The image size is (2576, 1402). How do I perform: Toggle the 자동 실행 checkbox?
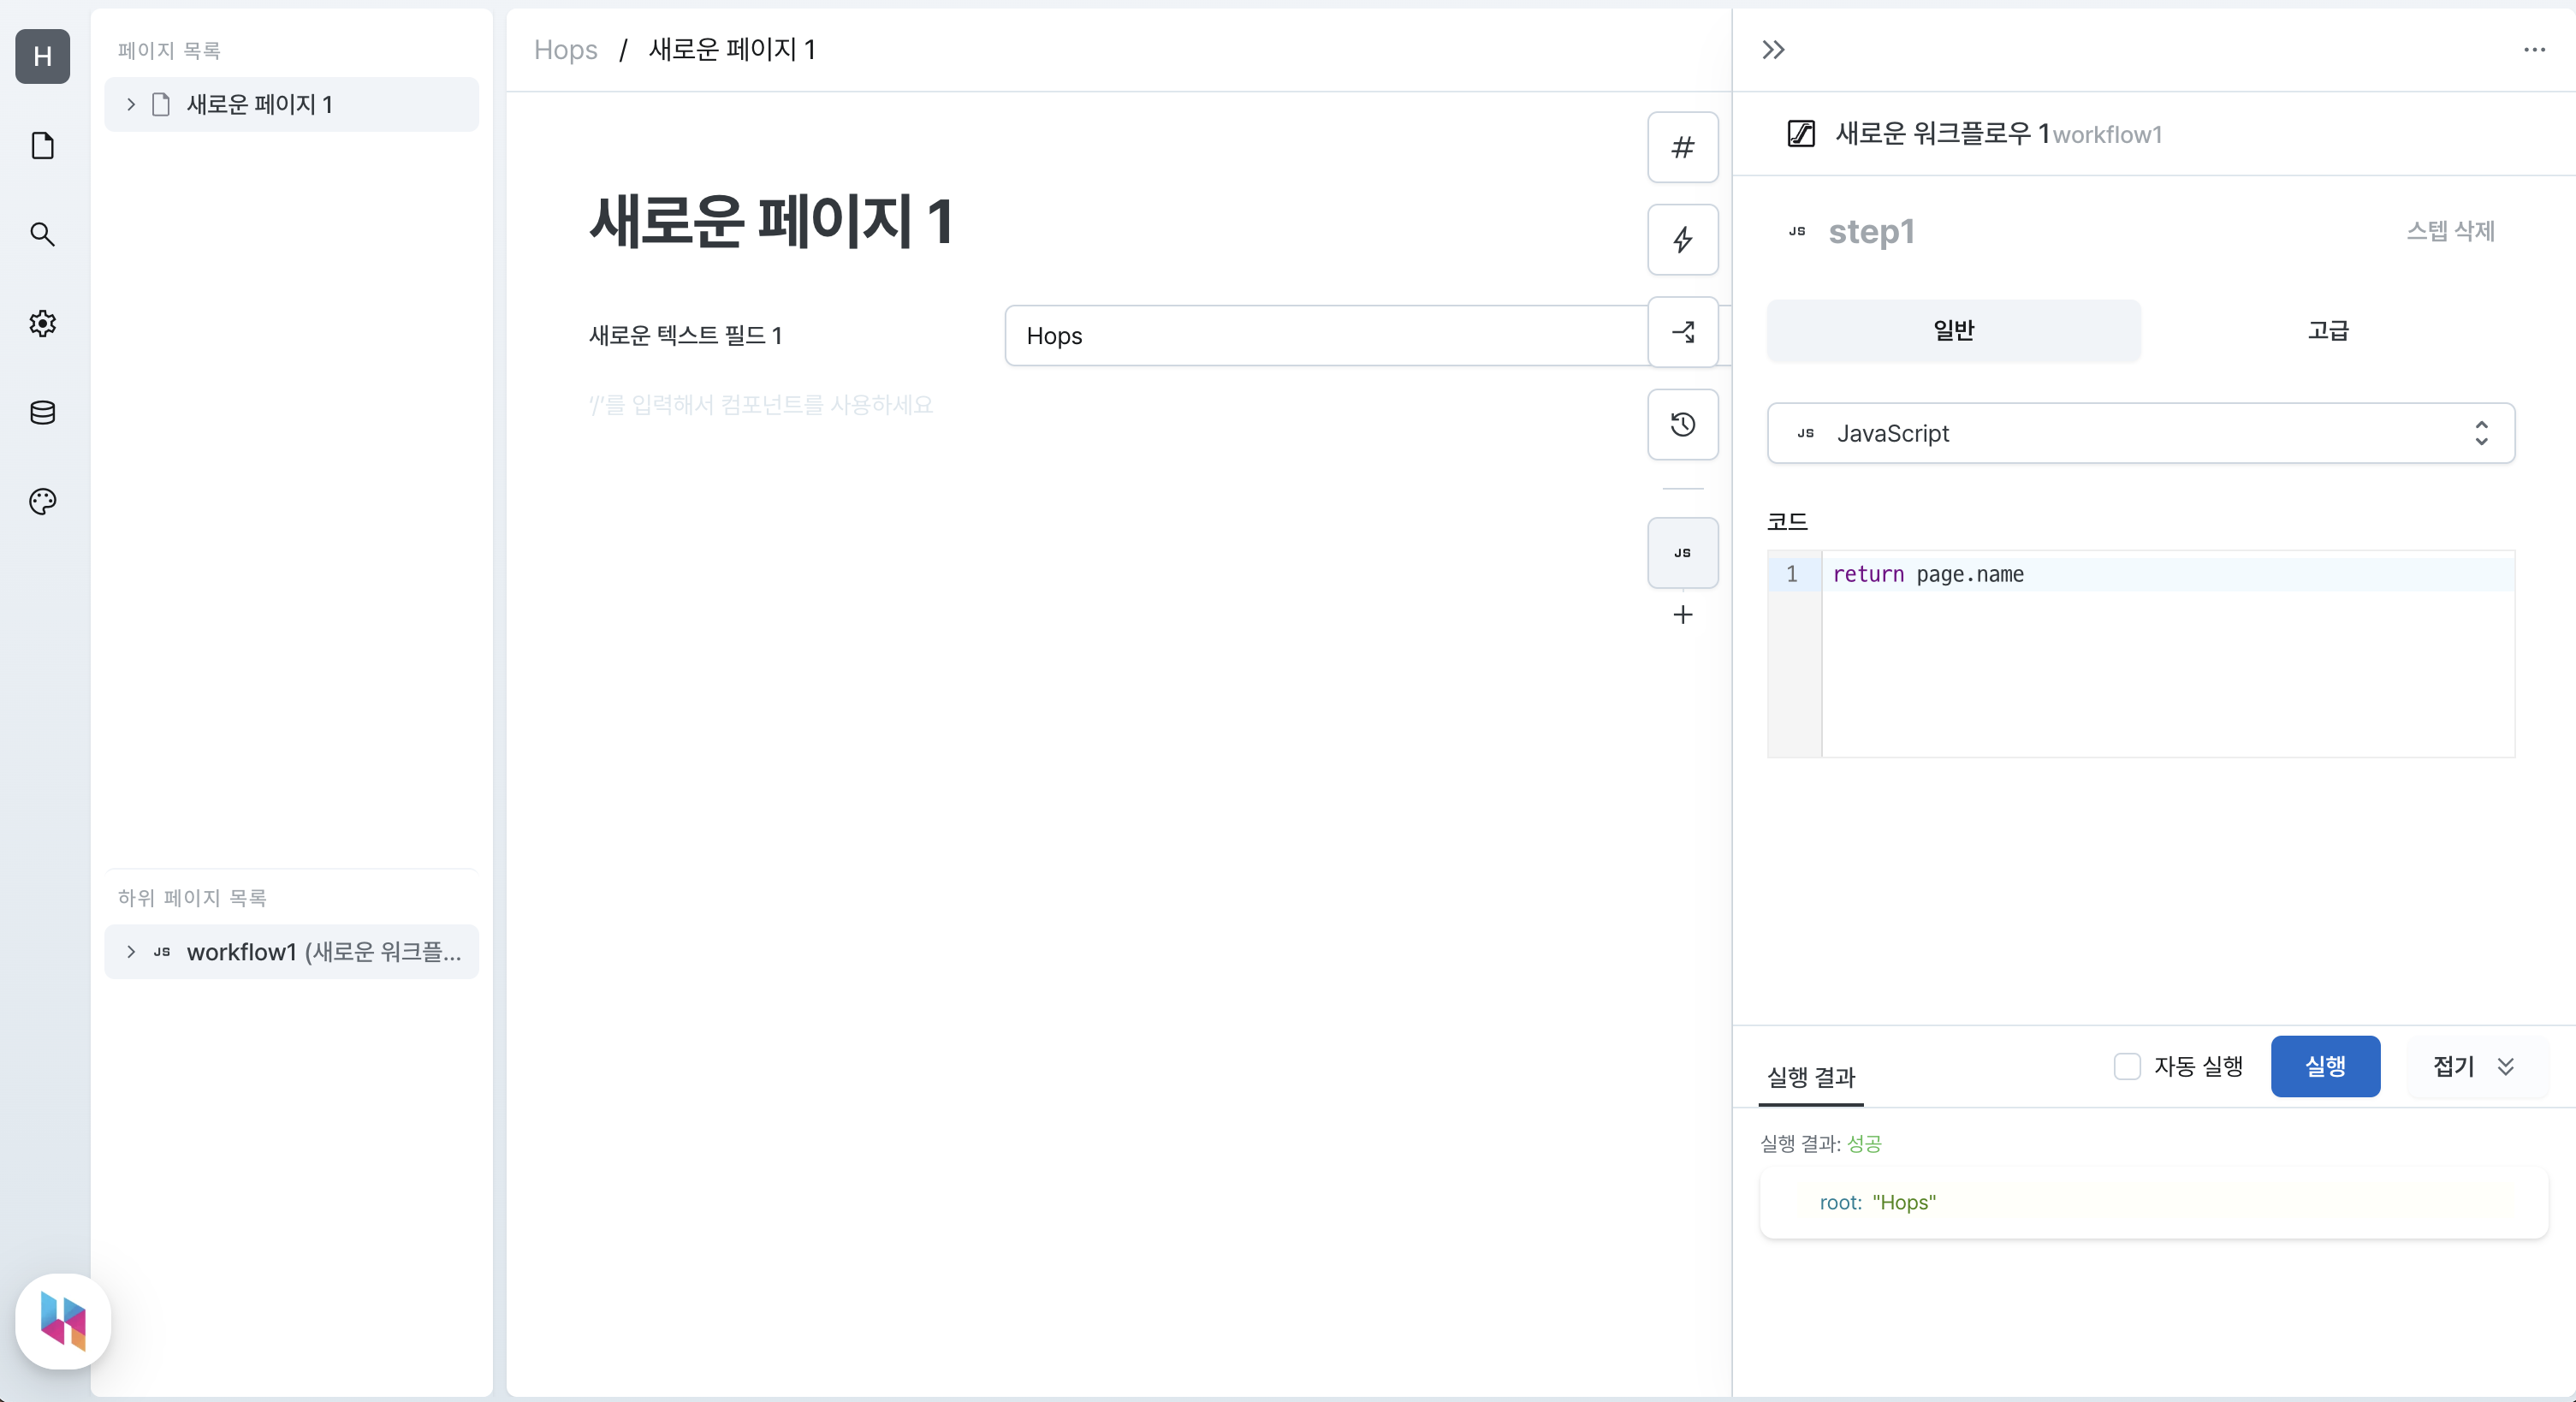[x=2127, y=1066]
